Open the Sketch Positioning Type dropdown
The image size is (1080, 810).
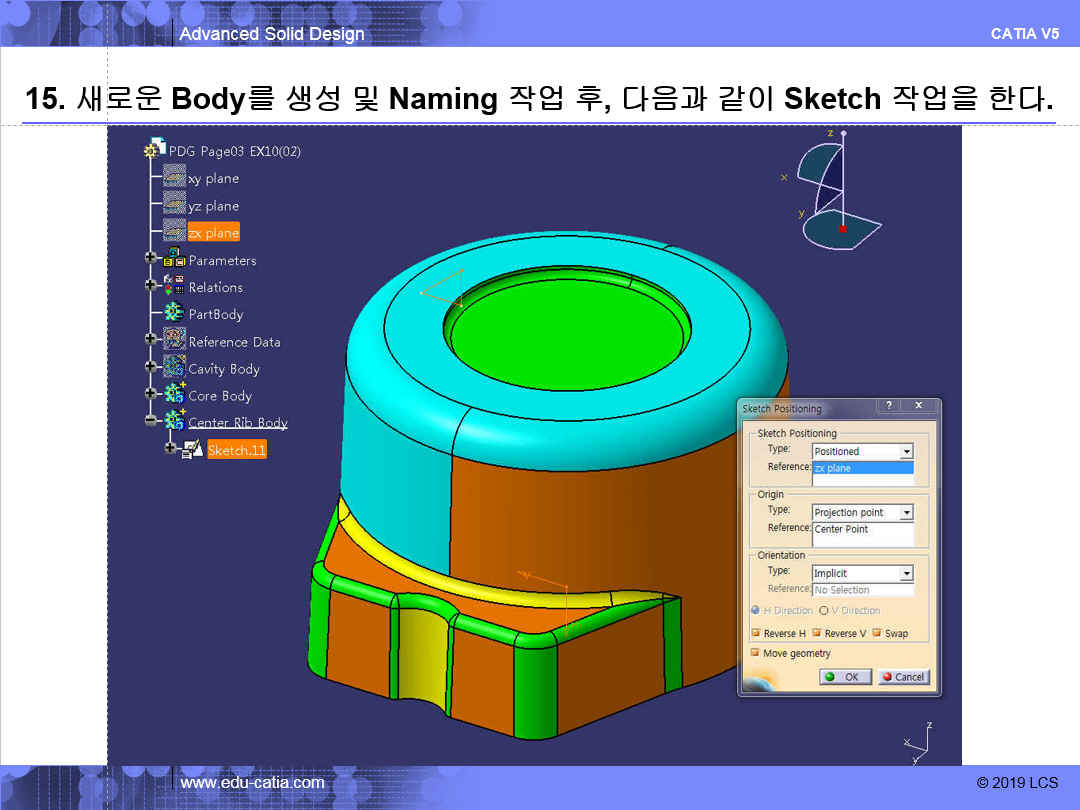(905, 452)
